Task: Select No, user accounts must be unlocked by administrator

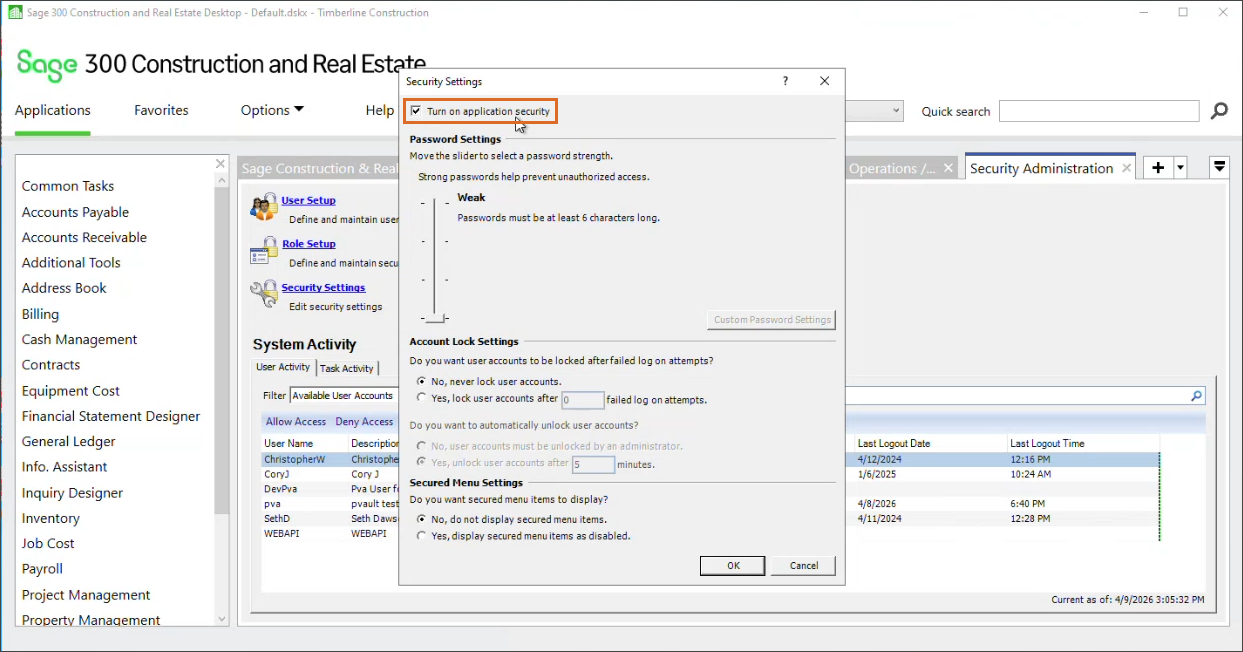Action: (x=421, y=446)
